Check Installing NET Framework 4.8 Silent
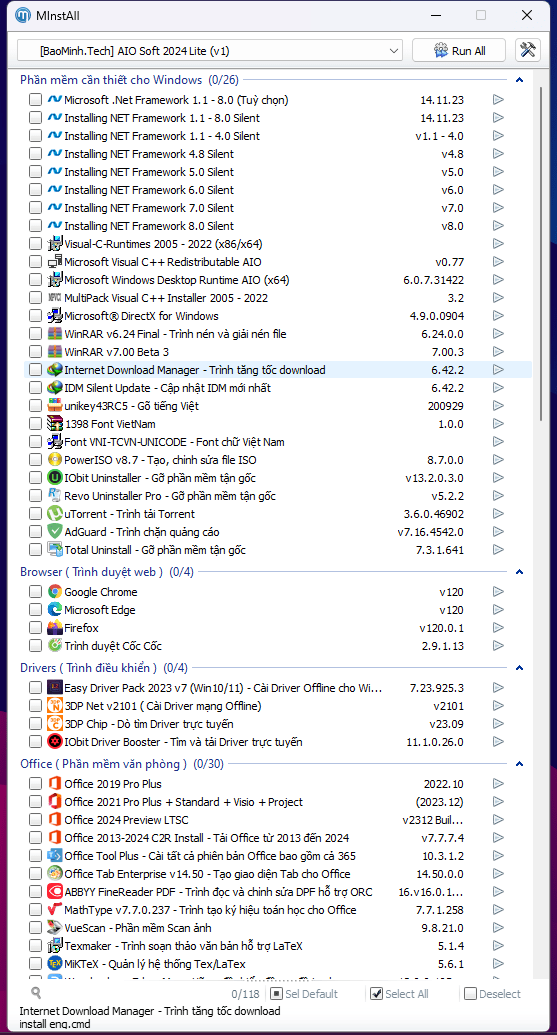This screenshot has height=1035, width=557. [x=35, y=154]
